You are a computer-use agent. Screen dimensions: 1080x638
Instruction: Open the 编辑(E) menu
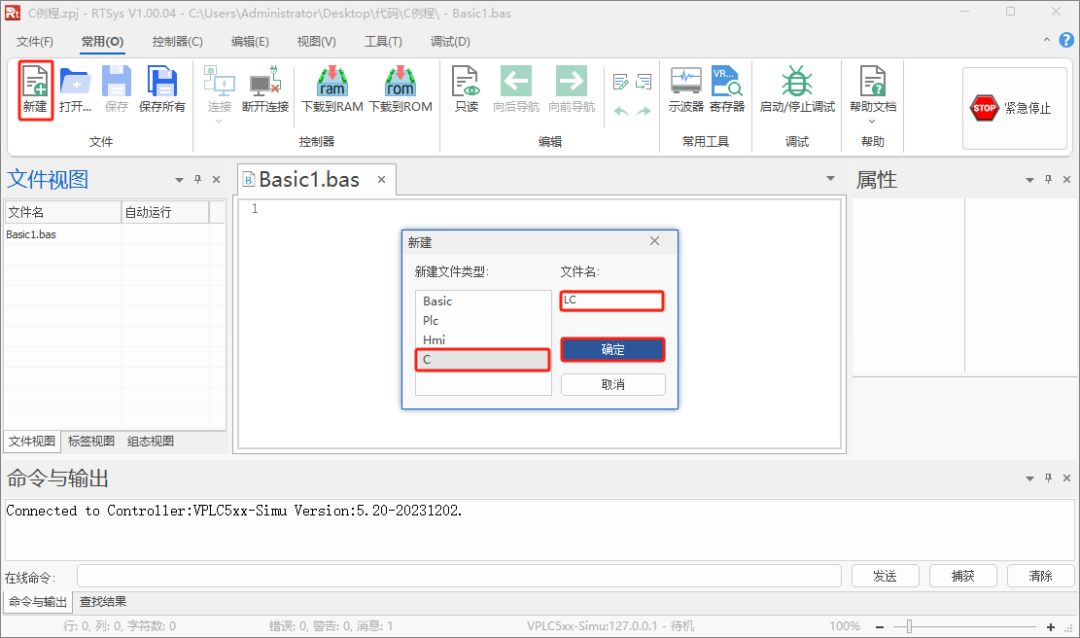point(250,41)
